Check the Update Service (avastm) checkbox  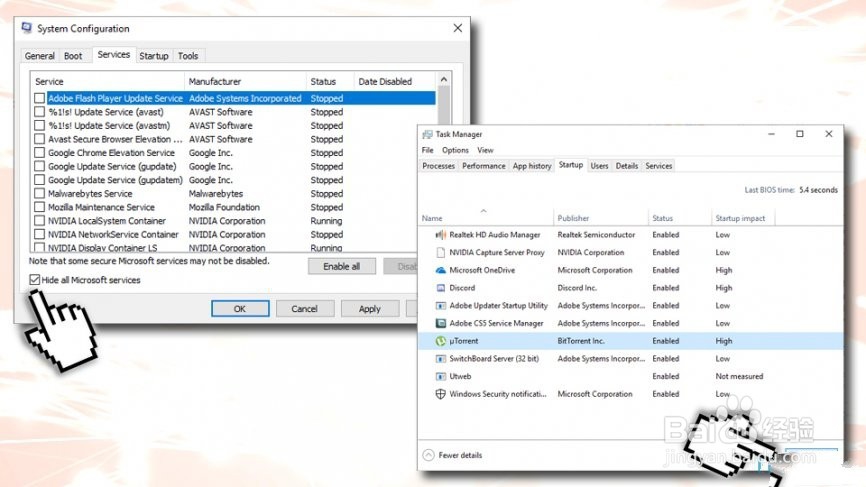[x=39, y=125]
